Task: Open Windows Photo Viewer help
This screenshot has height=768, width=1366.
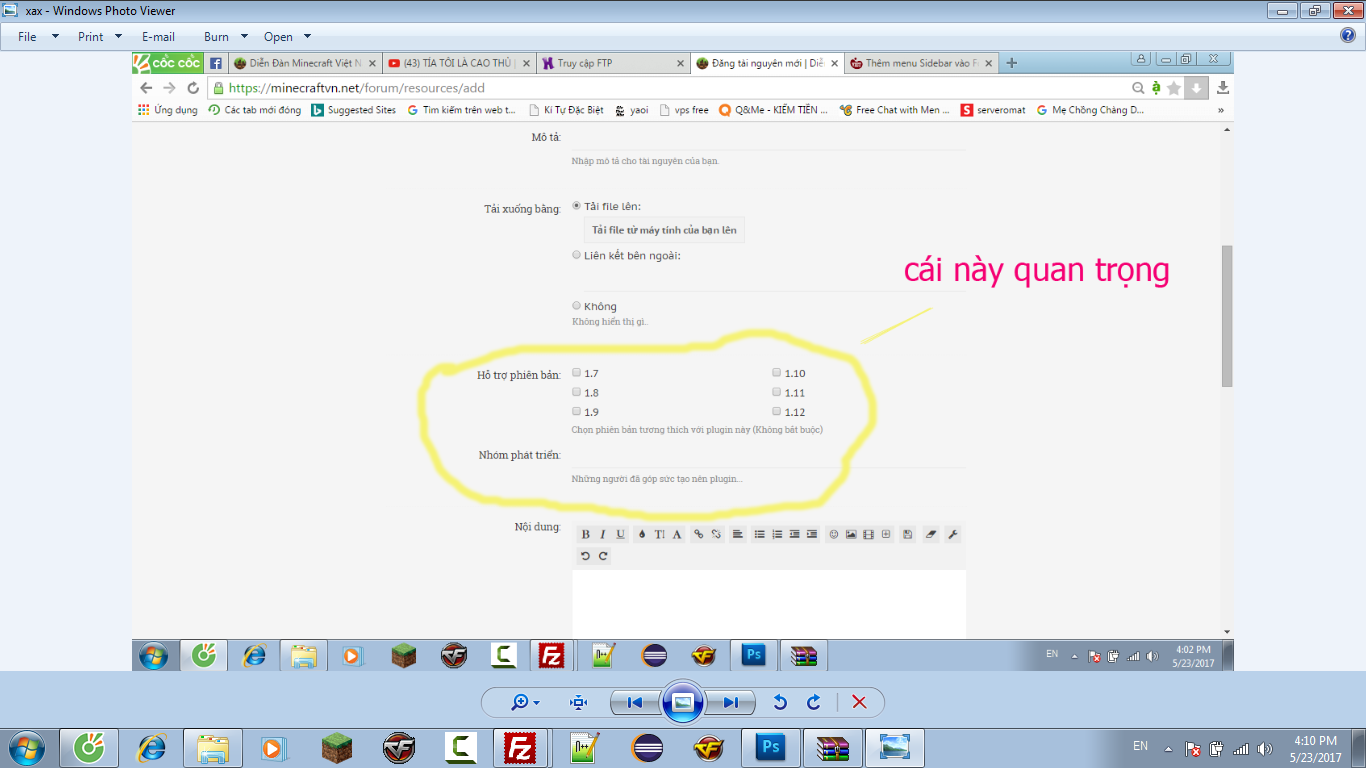Action: click(x=1347, y=36)
